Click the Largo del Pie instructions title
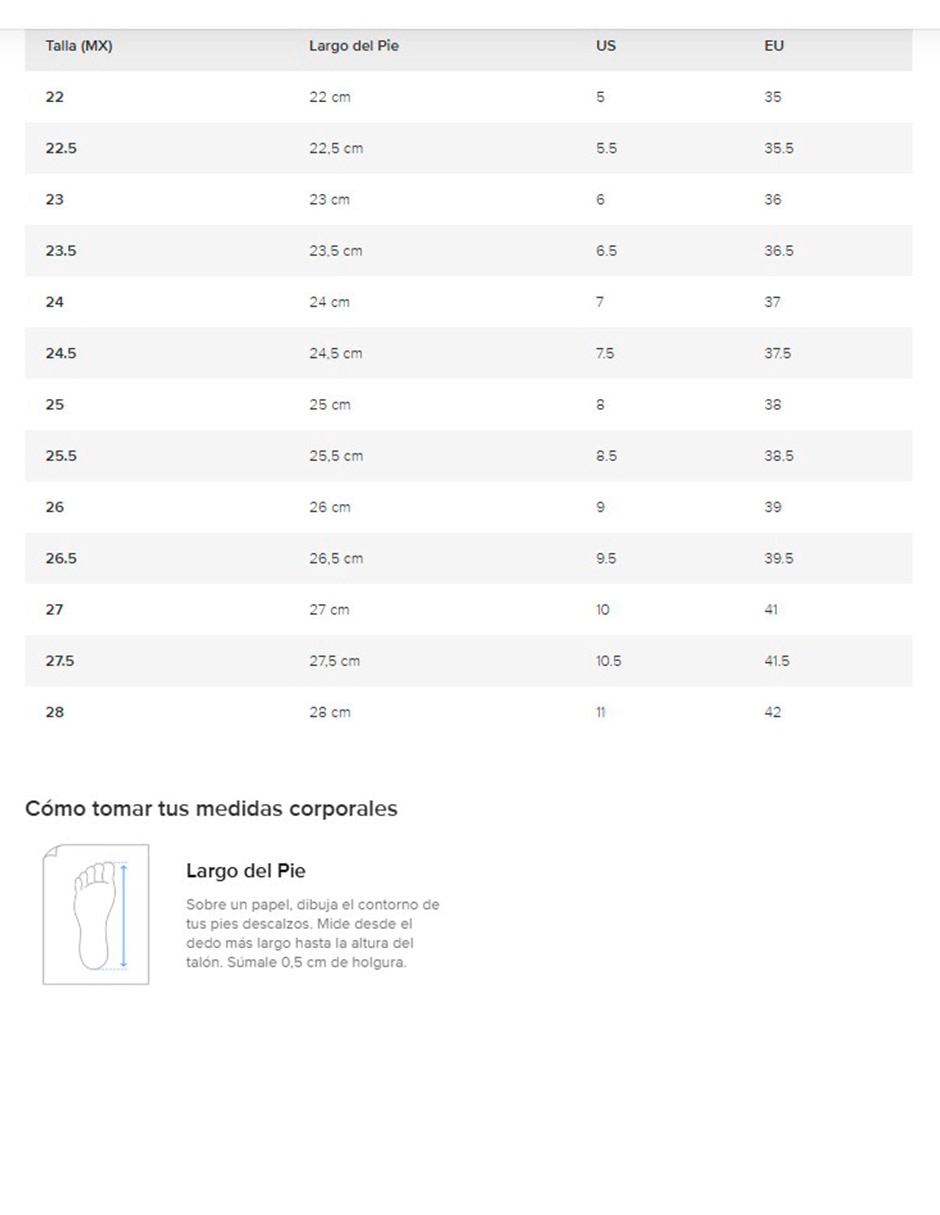This screenshot has width=940, height=1215. point(246,871)
